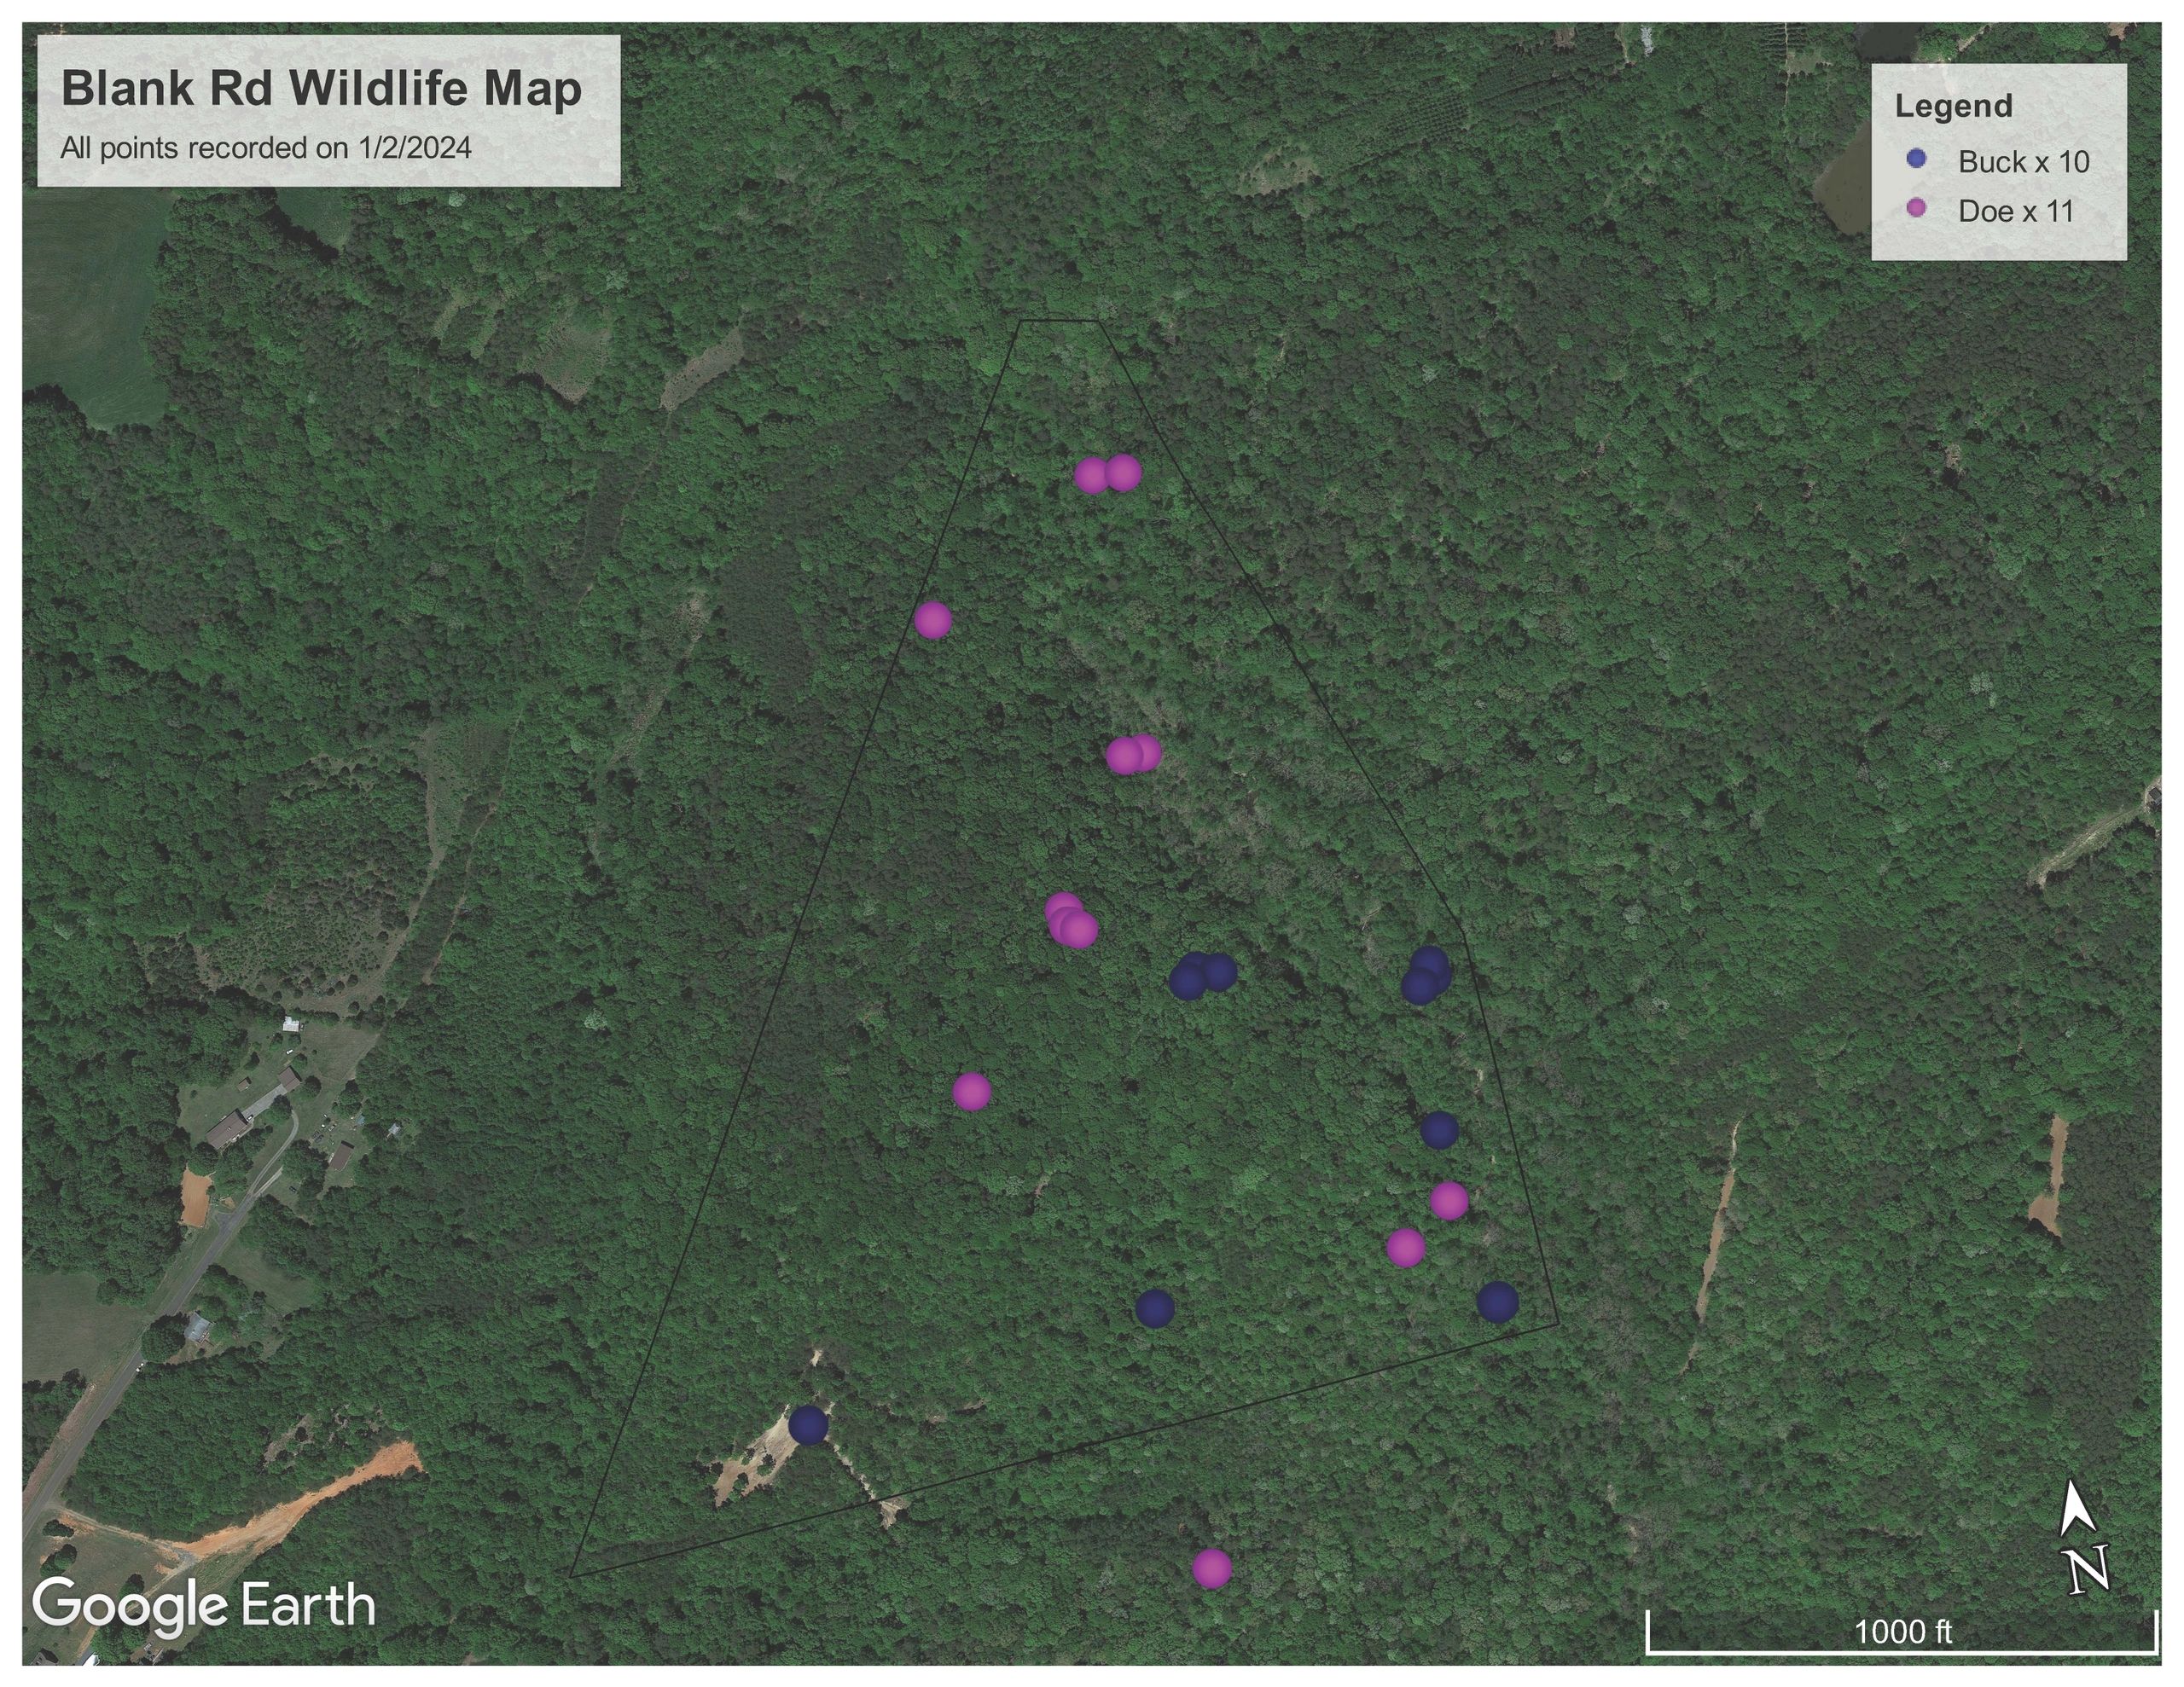The image size is (2184, 1687).
Task: Select the buck marker on the dirt clearing
Action: (808, 1425)
